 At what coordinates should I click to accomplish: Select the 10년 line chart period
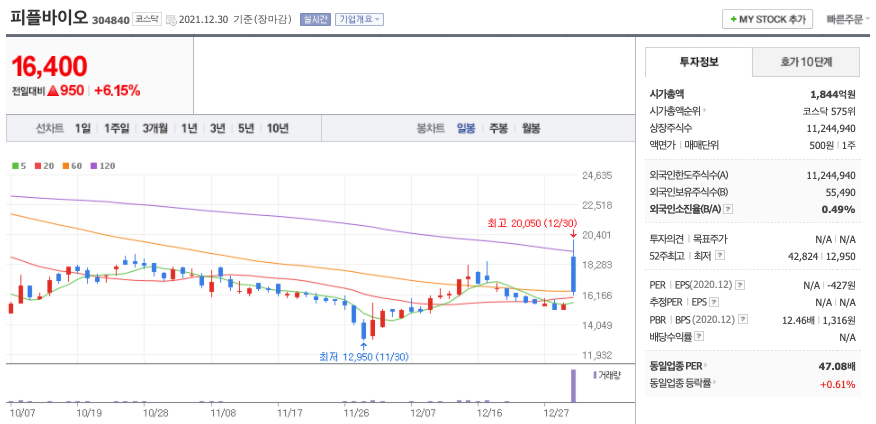point(278,128)
